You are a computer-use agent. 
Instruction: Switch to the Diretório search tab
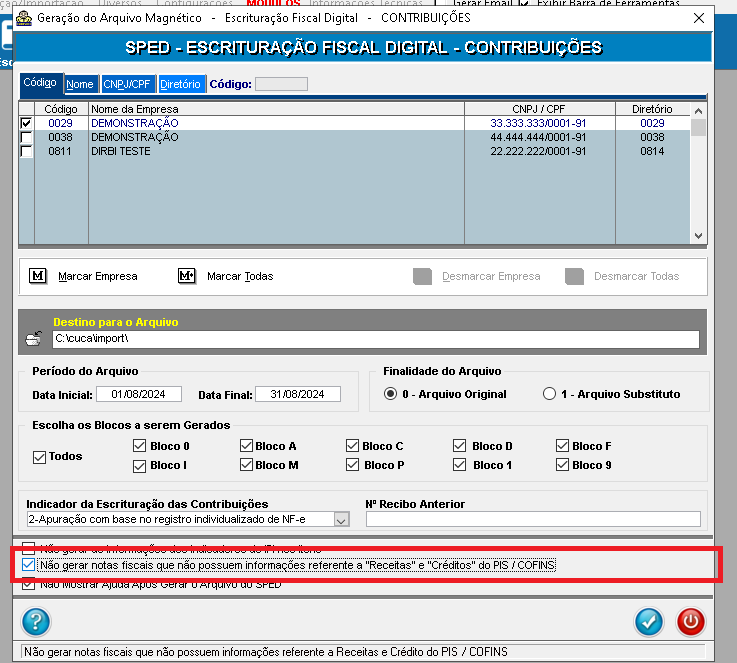point(180,84)
